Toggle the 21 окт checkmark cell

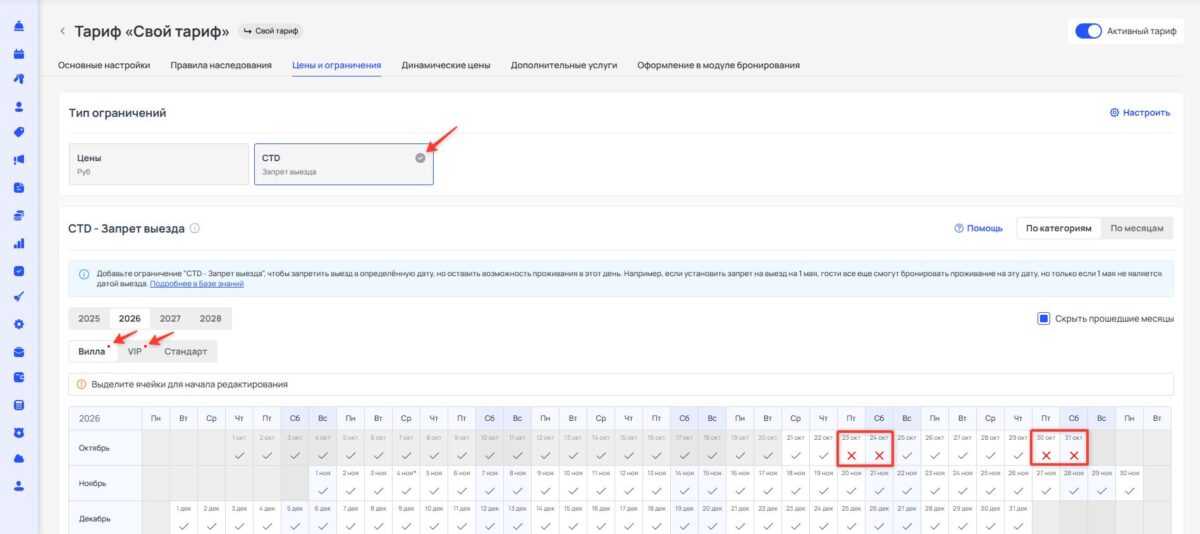click(x=795, y=446)
